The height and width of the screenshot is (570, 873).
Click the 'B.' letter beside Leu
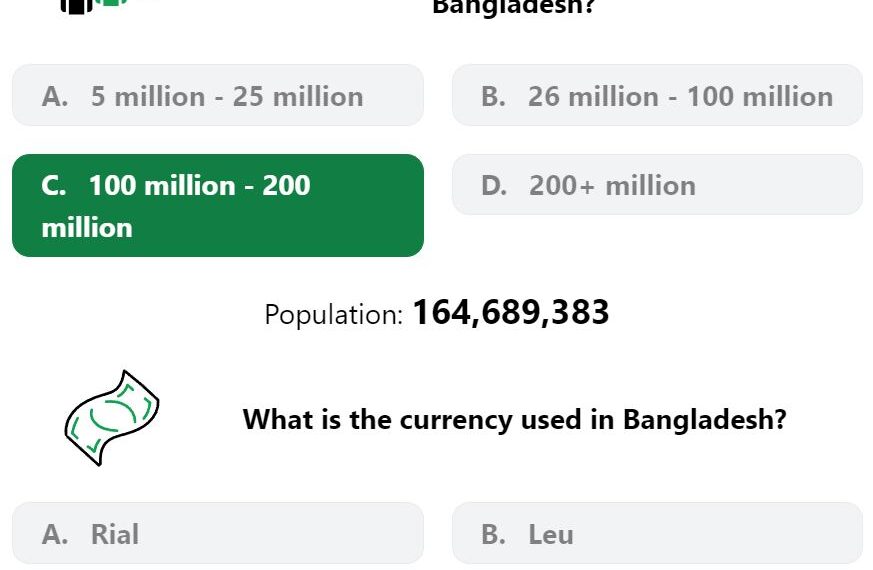pyautogui.click(x=494, y=534)
